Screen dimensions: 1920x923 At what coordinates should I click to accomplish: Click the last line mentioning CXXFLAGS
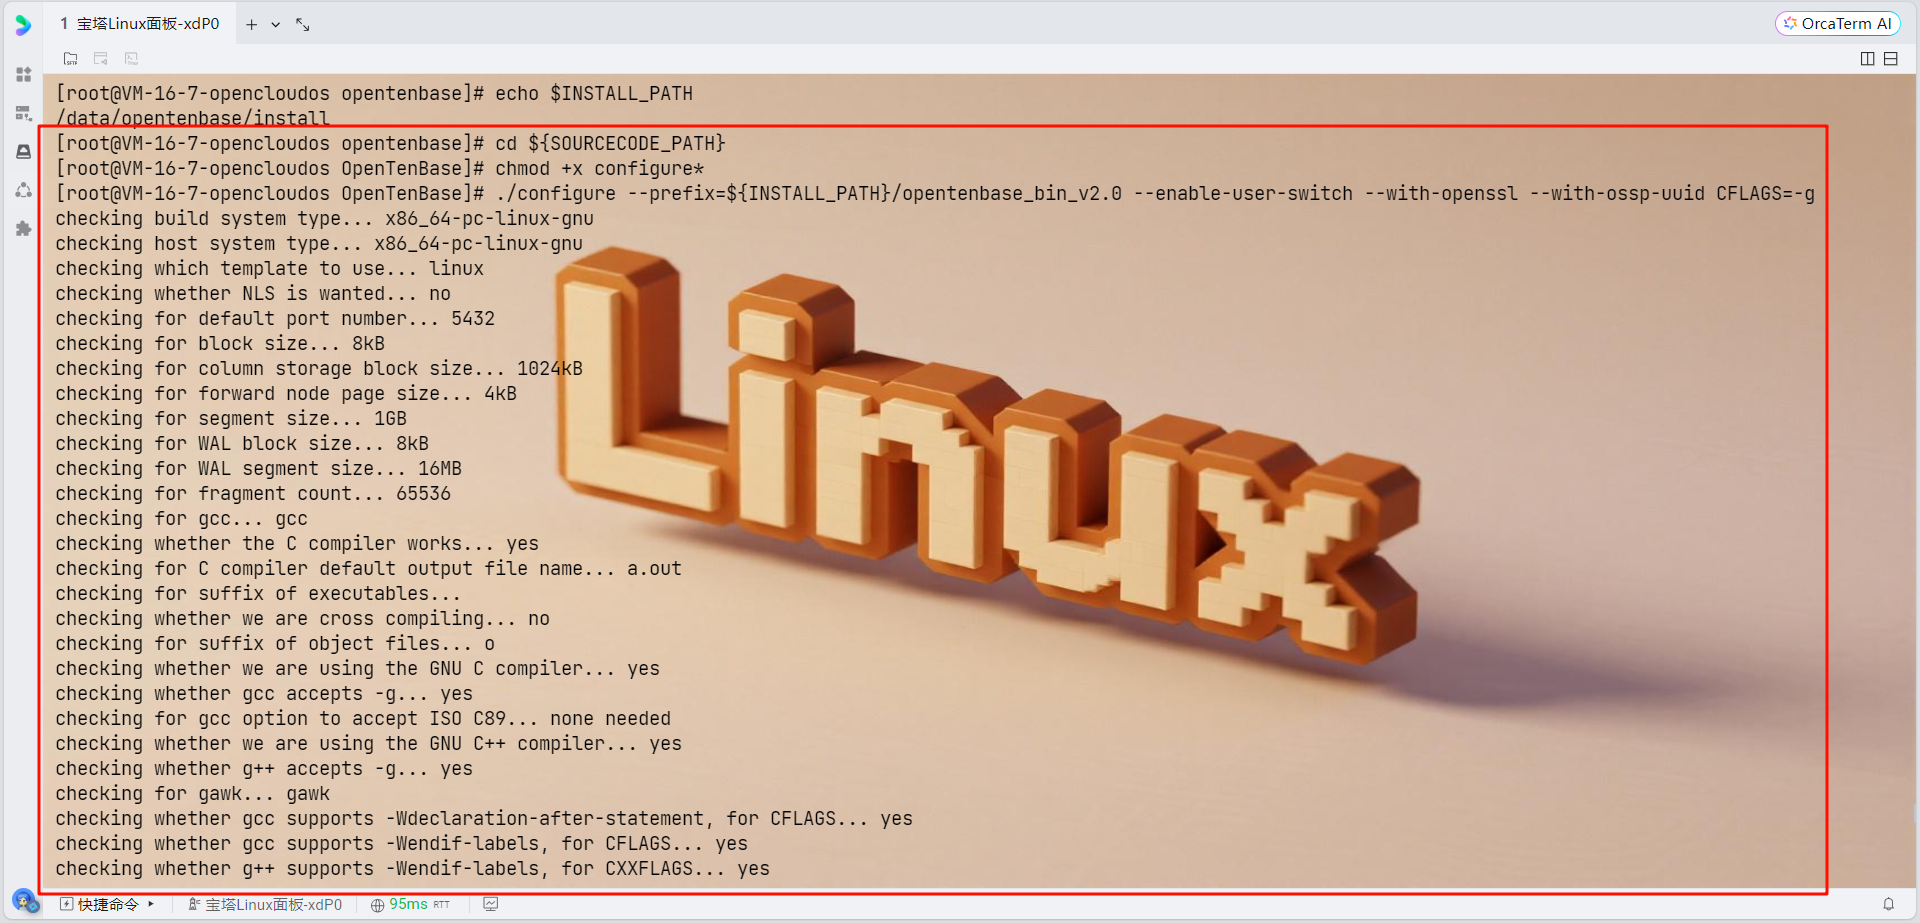click(x=413, y=869)
